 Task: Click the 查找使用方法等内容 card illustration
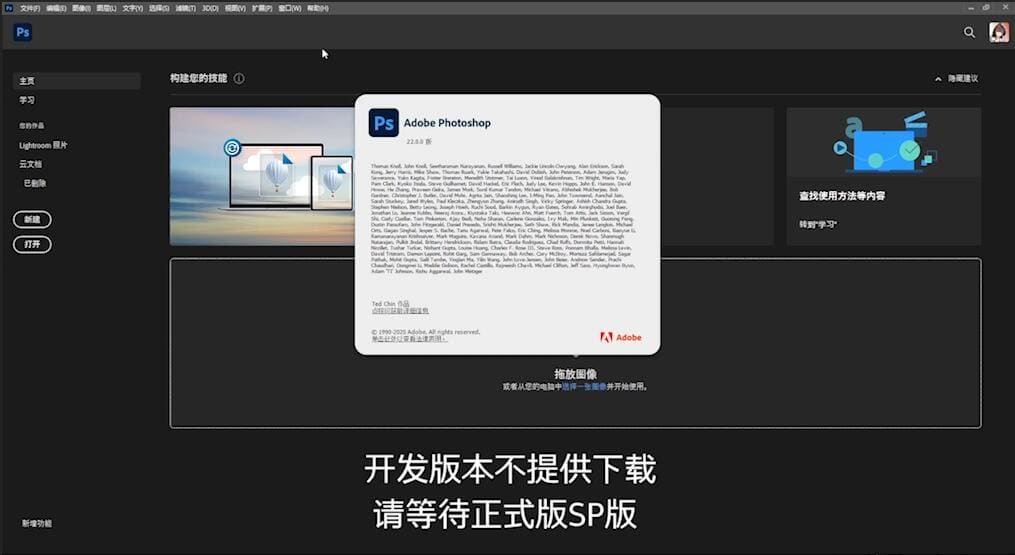[x=884, y=142]
